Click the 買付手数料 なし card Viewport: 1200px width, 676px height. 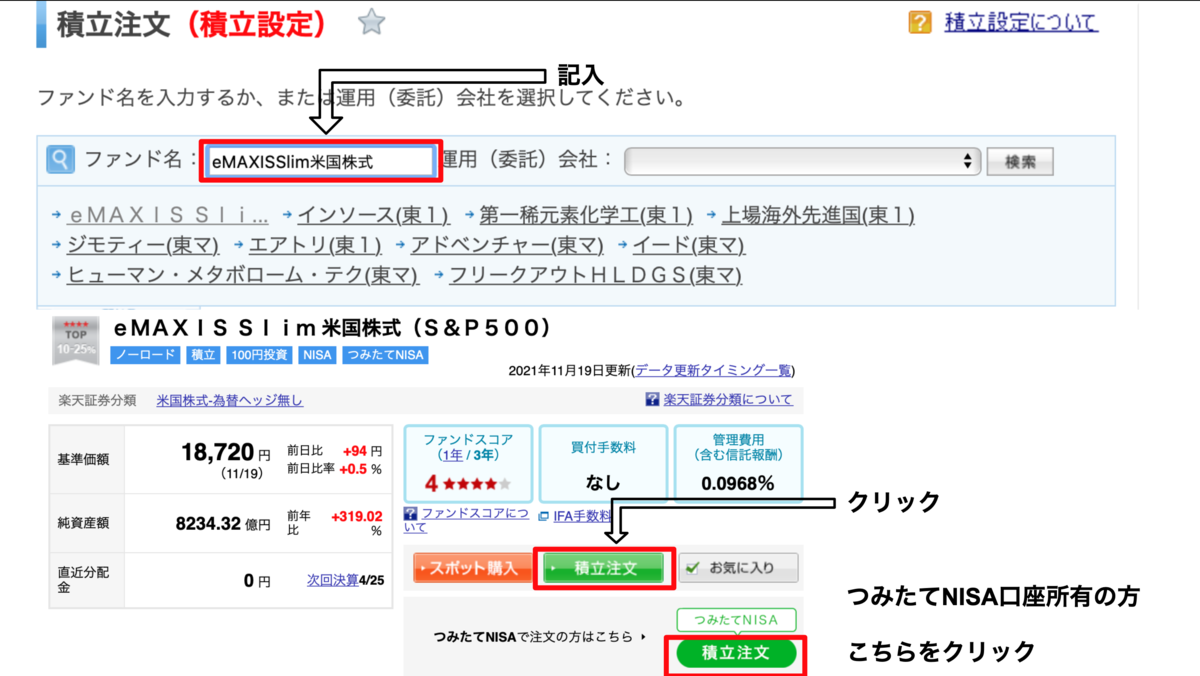click(x=602, y=463)
